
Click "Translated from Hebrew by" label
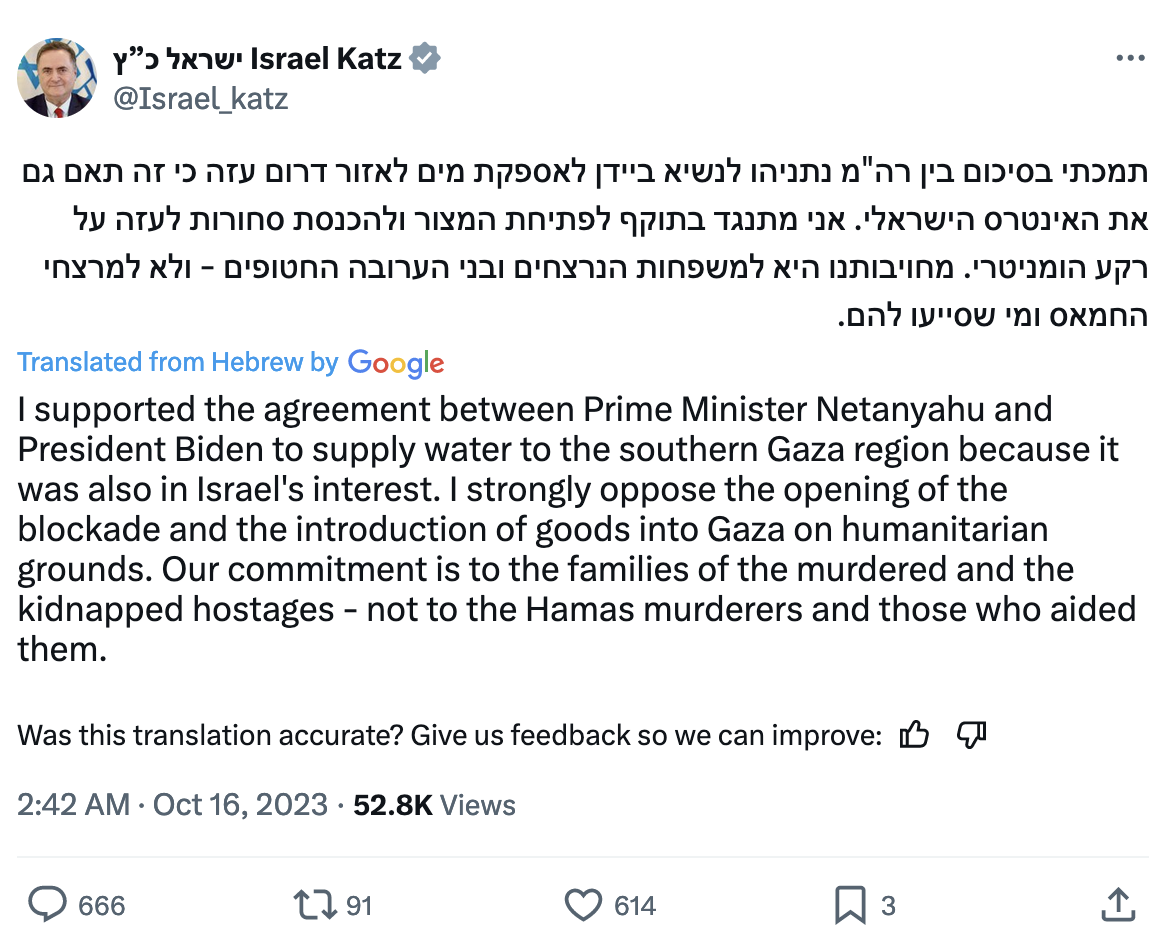tap(178, 362)
